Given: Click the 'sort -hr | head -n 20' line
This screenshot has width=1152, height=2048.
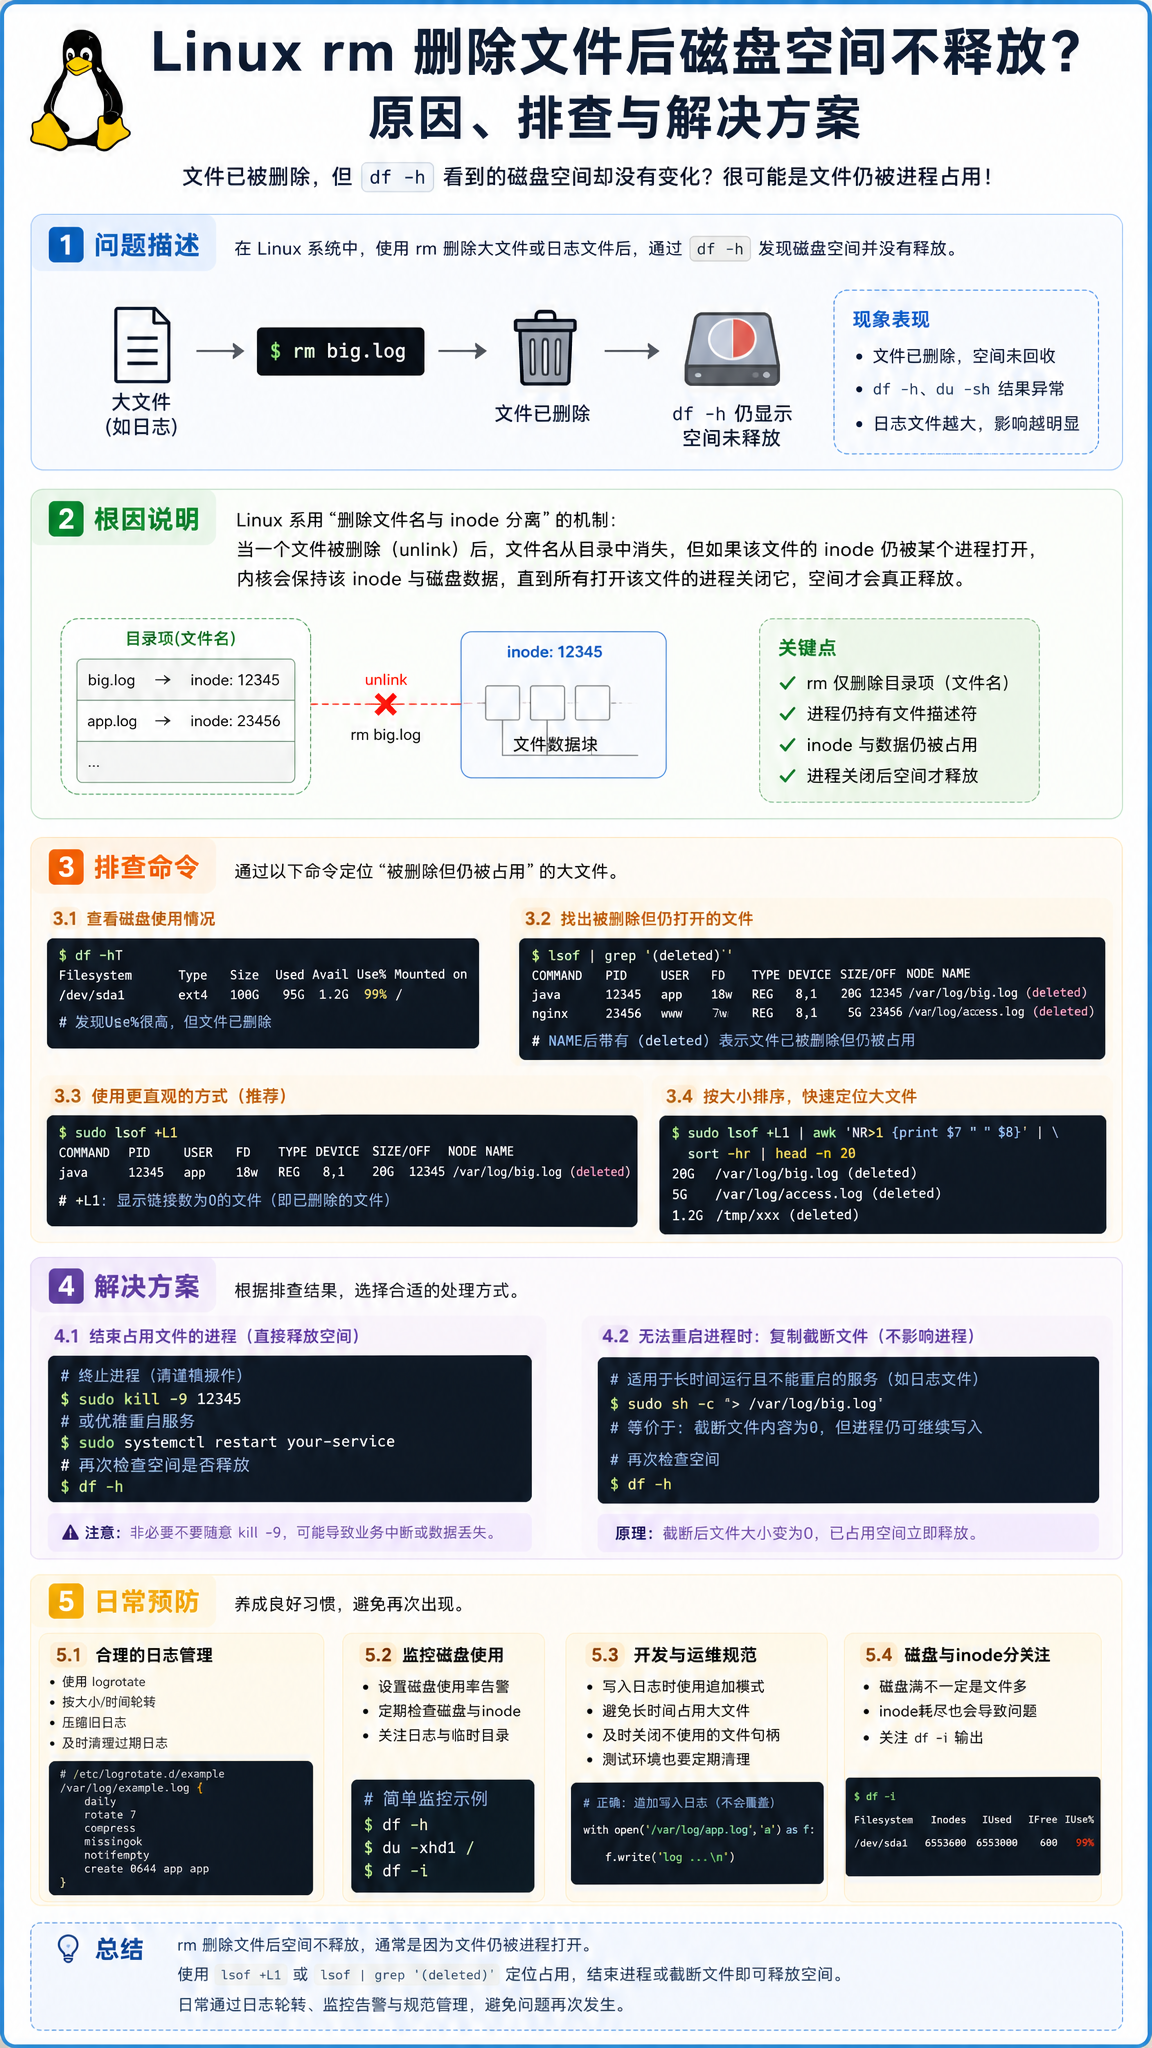Looking at the screenshot, I should [x=772, y=1153].
